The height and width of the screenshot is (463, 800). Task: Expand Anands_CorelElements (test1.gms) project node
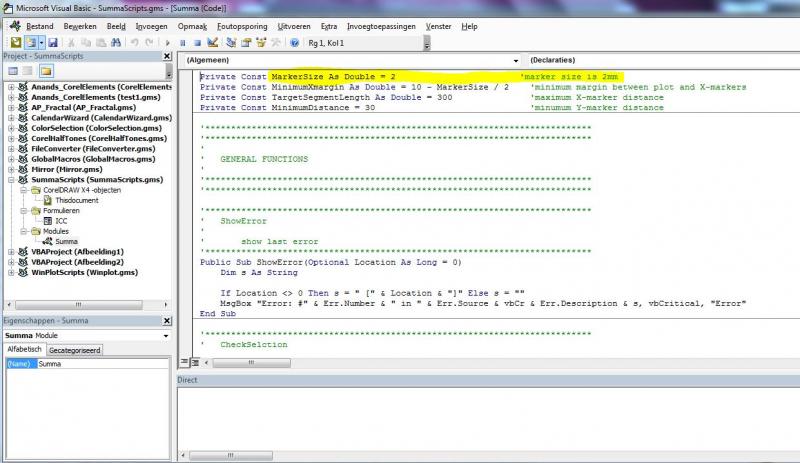11,97
